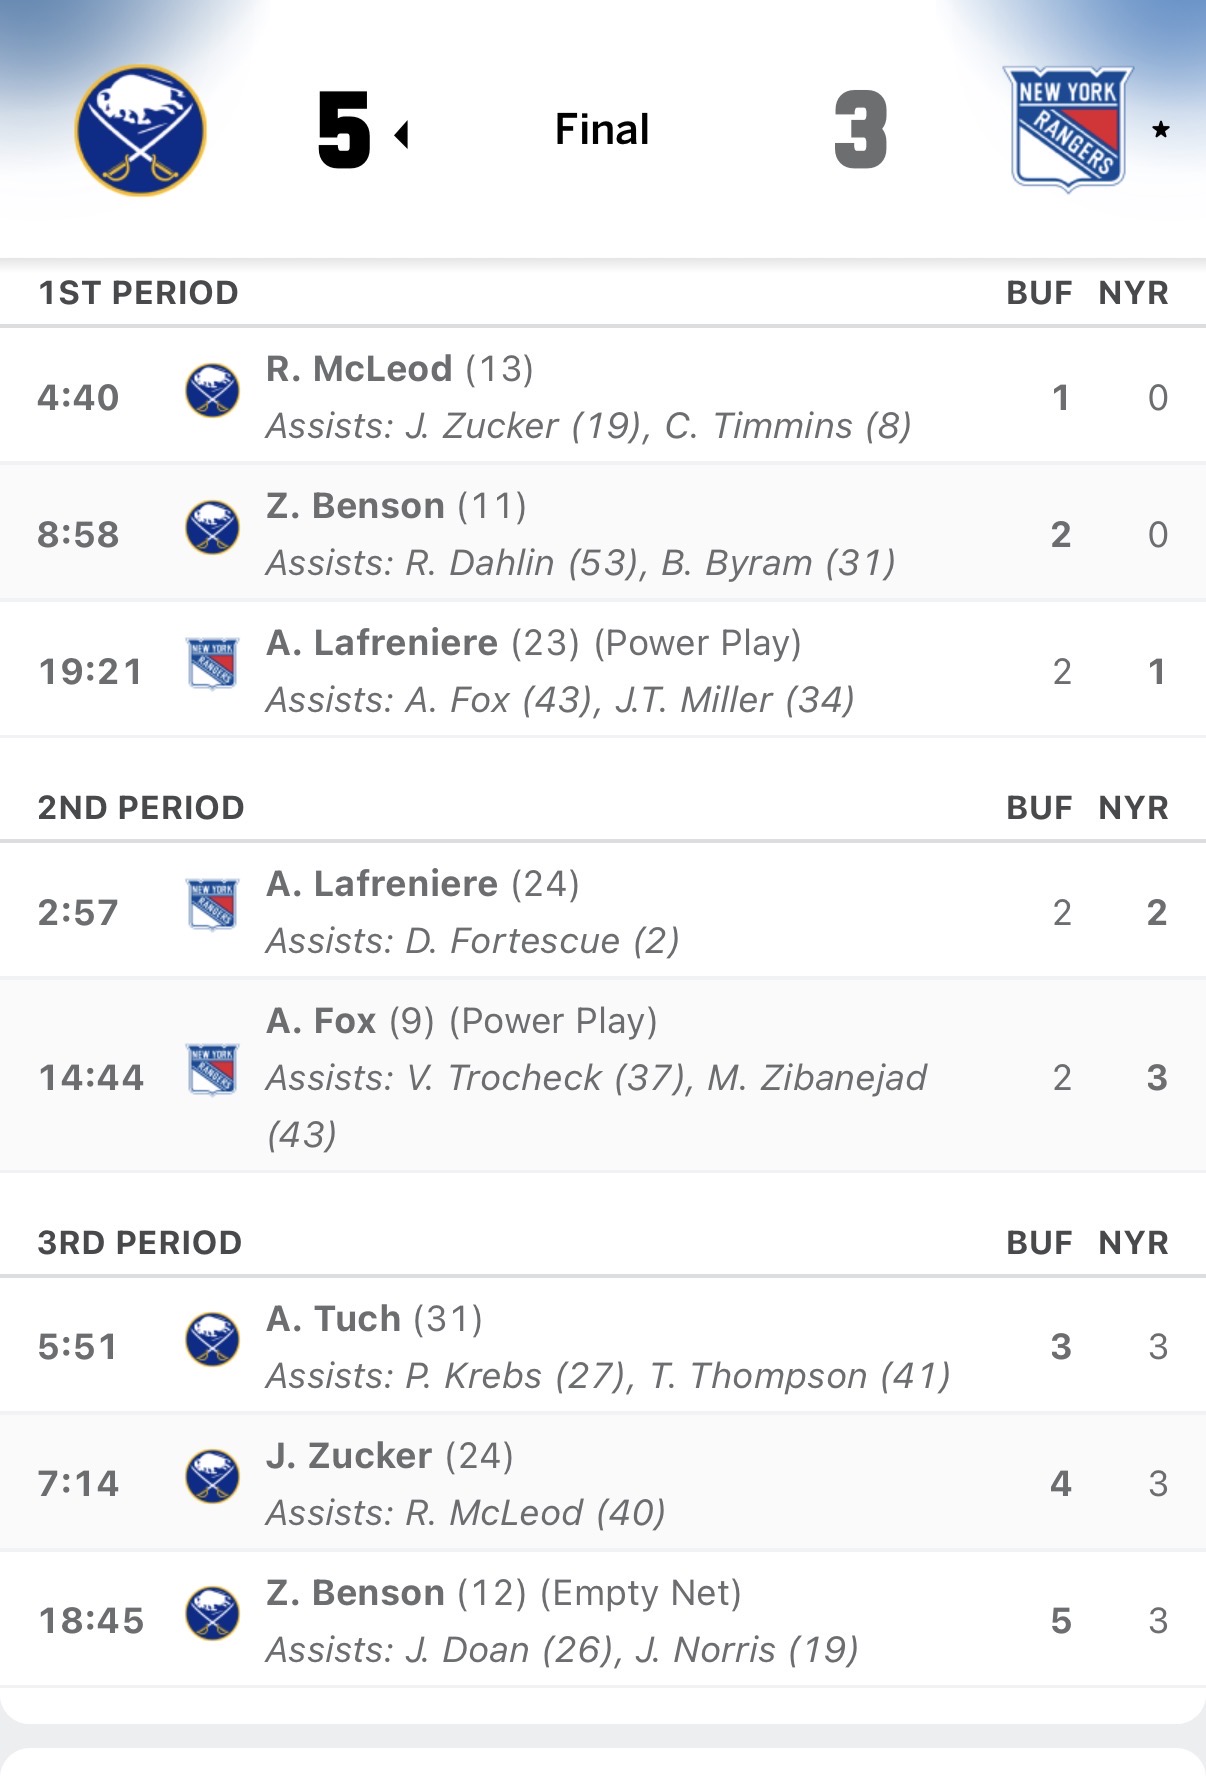Tap Sabres icon beside A. Tuch goal

point(212,1339)
